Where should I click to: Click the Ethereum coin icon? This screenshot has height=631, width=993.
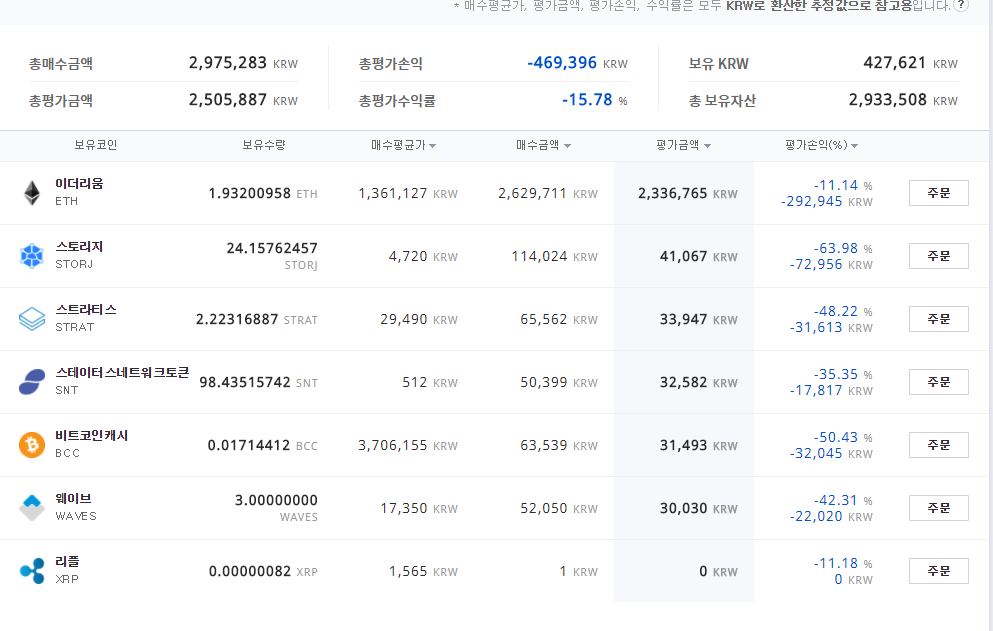32,193
